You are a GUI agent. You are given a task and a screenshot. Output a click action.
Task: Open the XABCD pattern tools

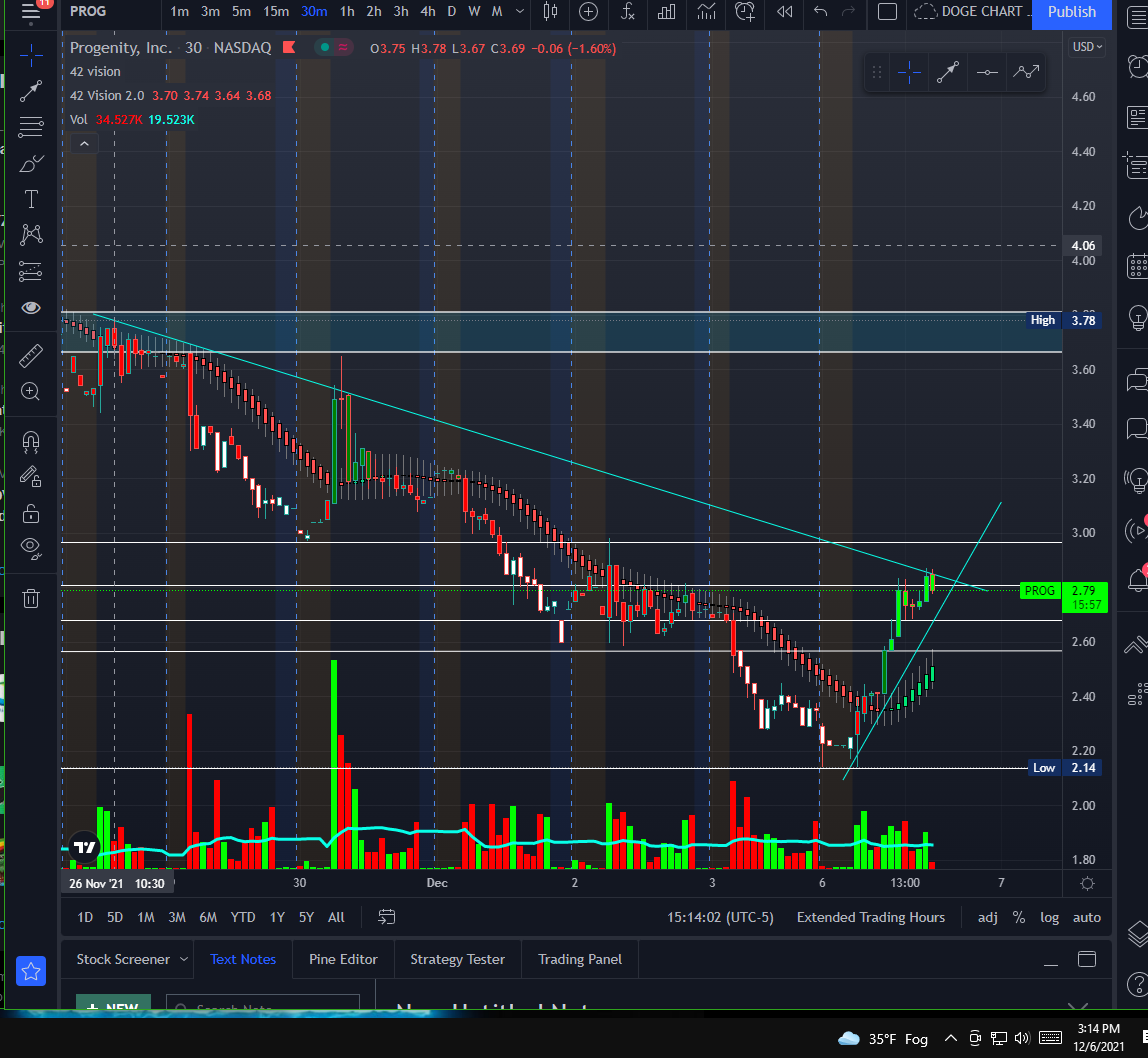pos(31,235)
